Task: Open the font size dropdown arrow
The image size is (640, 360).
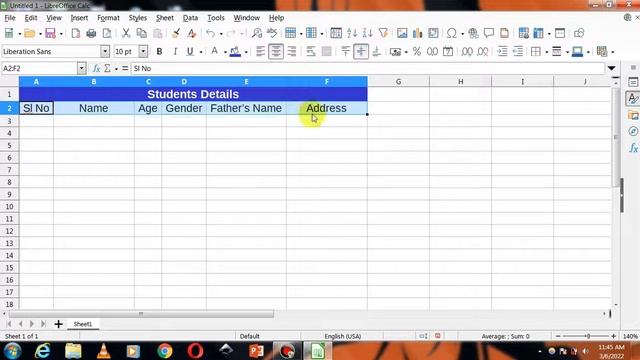Action: tap(143, 51)
